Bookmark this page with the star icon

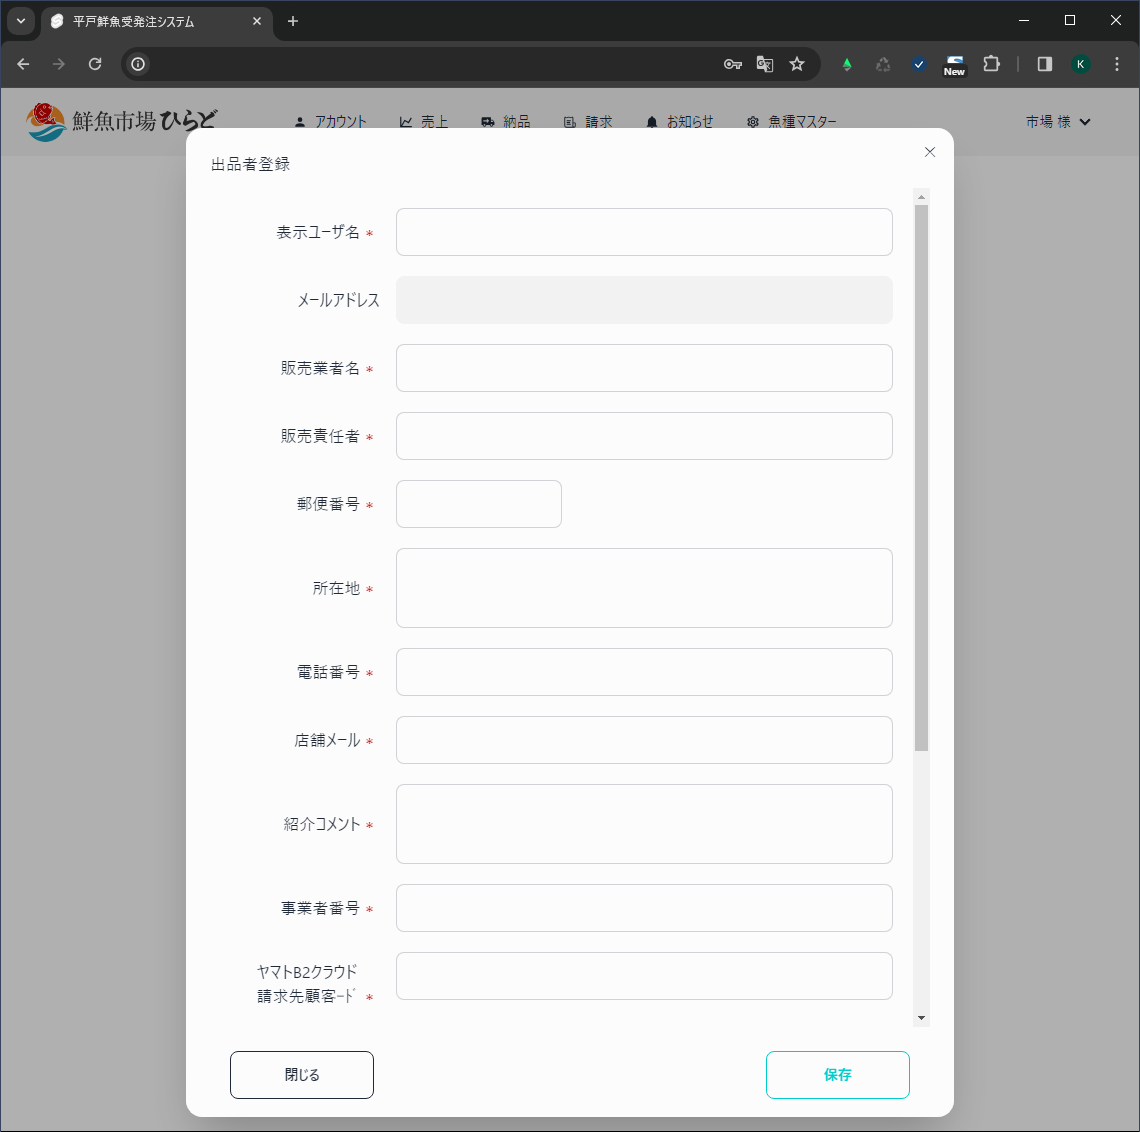pyautogui.click(x=797, y=64)
